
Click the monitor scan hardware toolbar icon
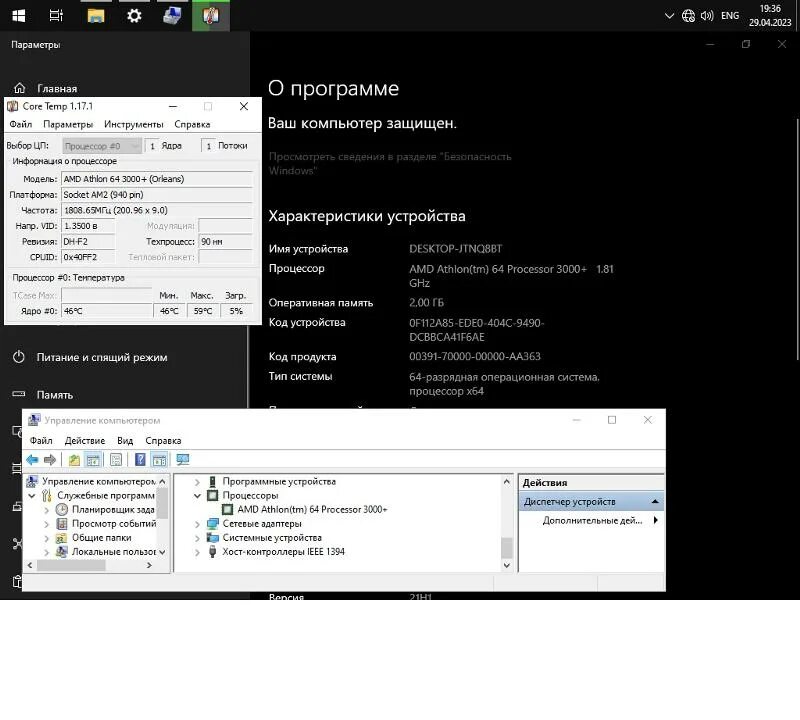tap(183, 460)
